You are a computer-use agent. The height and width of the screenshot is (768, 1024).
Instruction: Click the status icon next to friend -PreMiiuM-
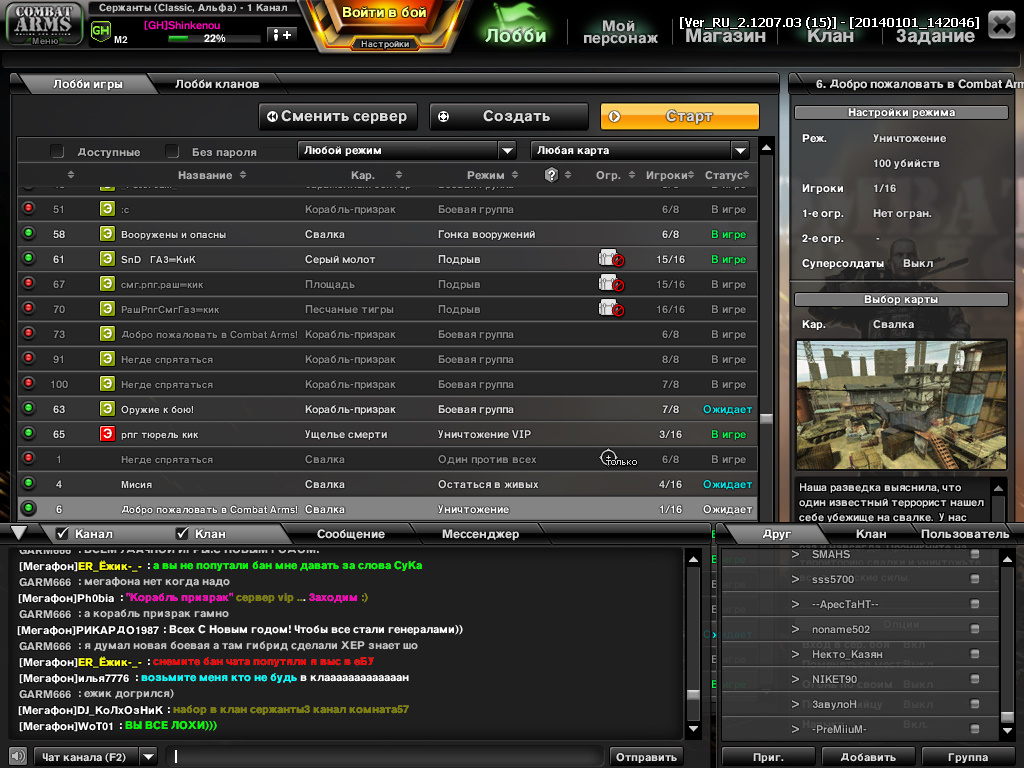(974, 729)
